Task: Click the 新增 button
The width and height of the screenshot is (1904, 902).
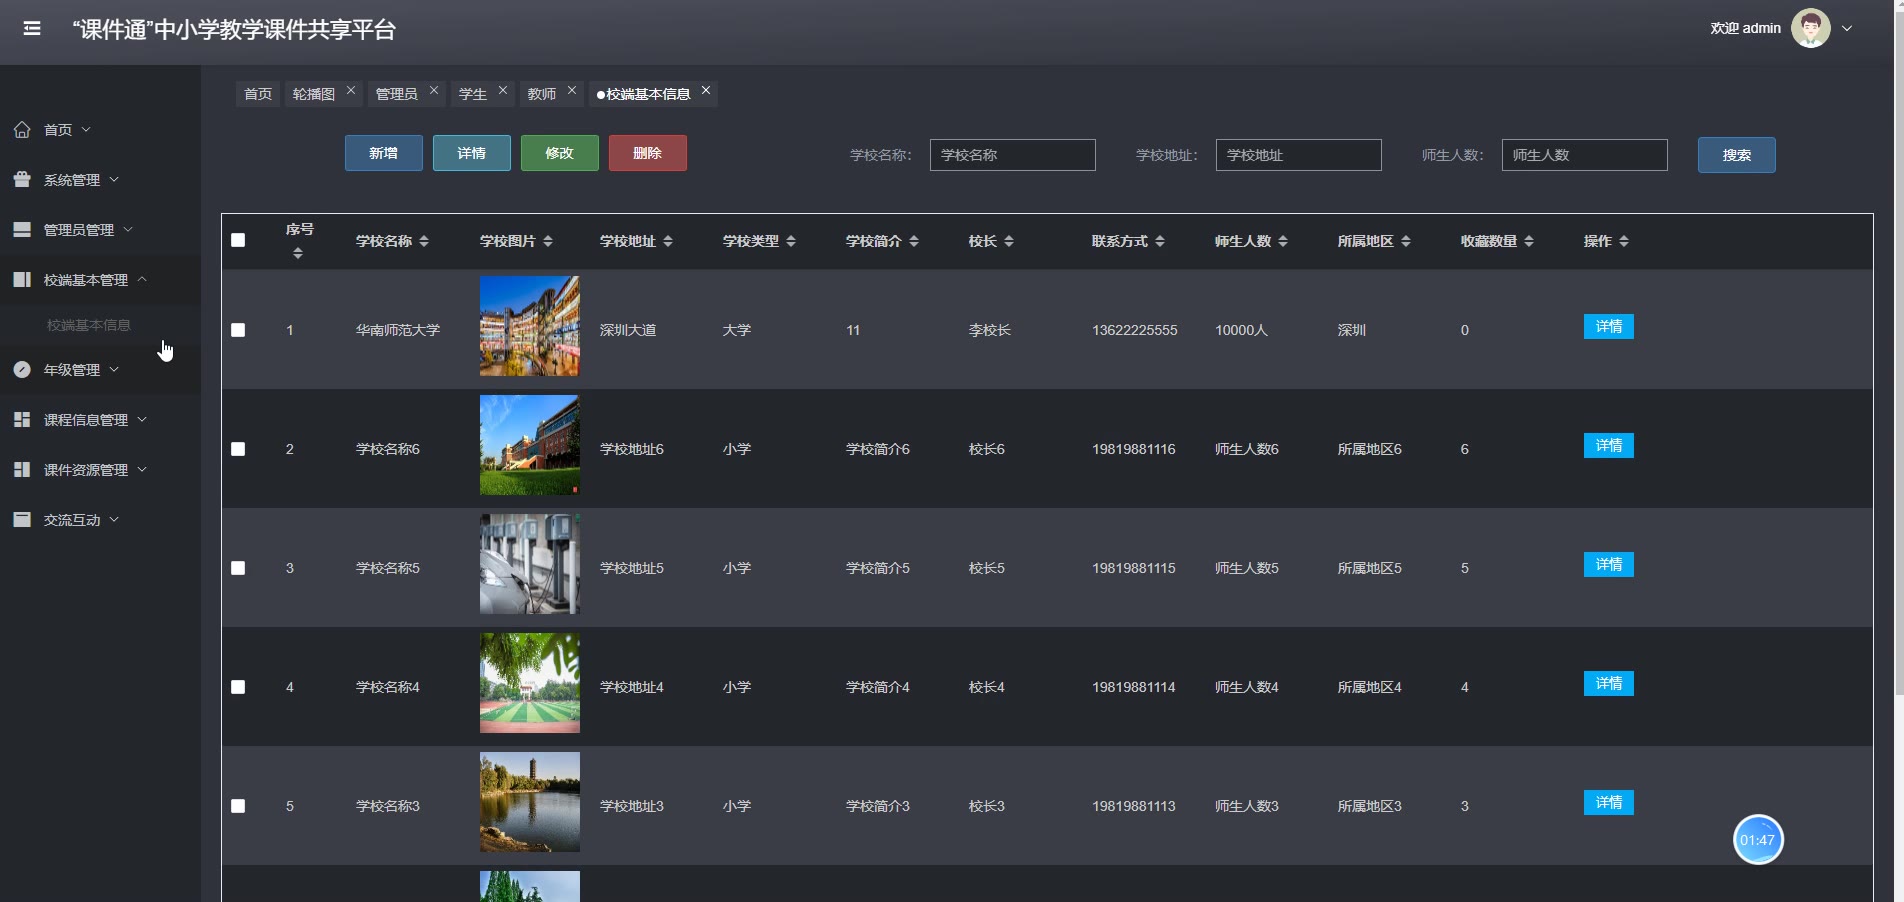Action: 384,153
